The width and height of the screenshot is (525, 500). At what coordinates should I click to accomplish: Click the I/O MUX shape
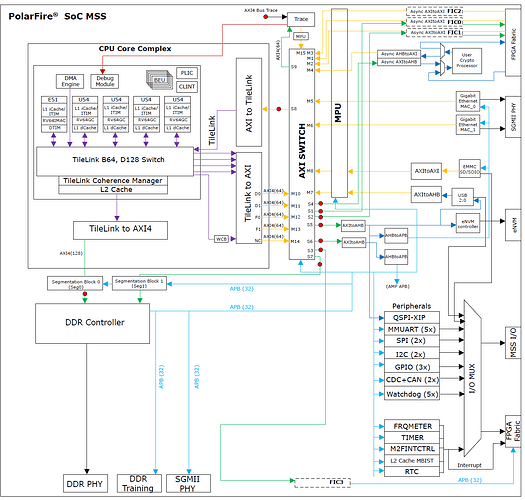[472, 378]
